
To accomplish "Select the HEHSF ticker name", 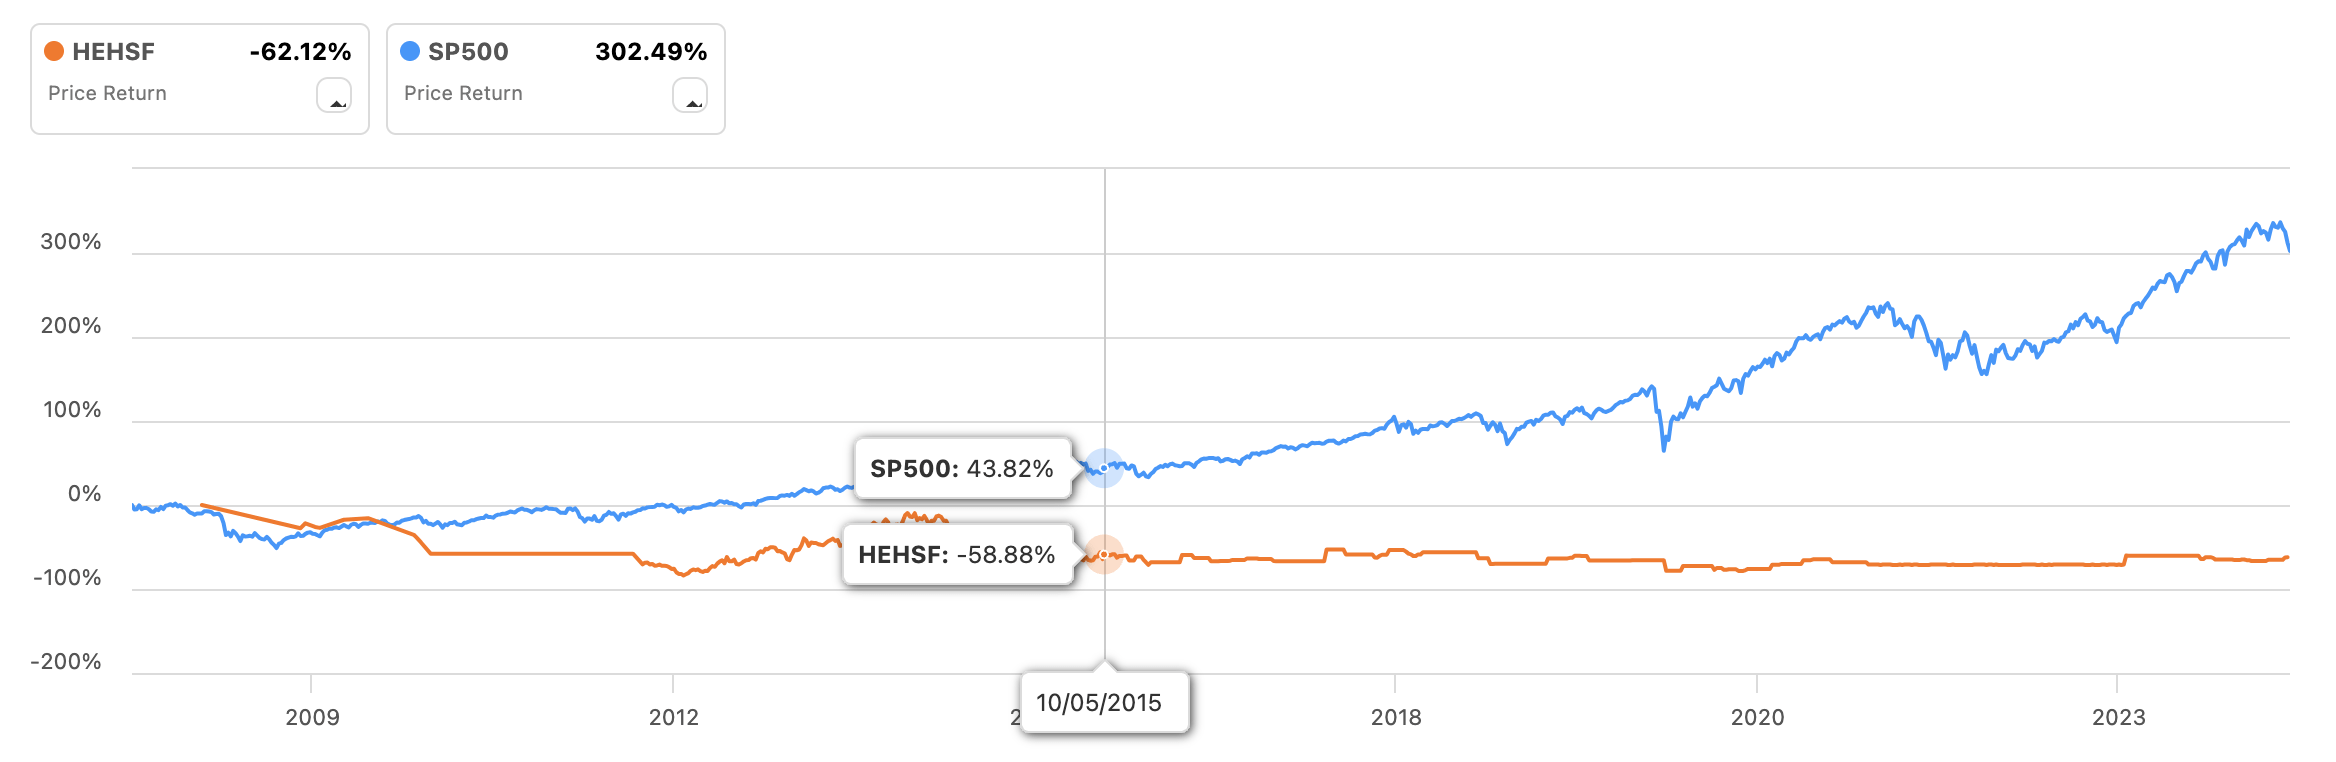I will pyautogui.click(x=113, y=52).
